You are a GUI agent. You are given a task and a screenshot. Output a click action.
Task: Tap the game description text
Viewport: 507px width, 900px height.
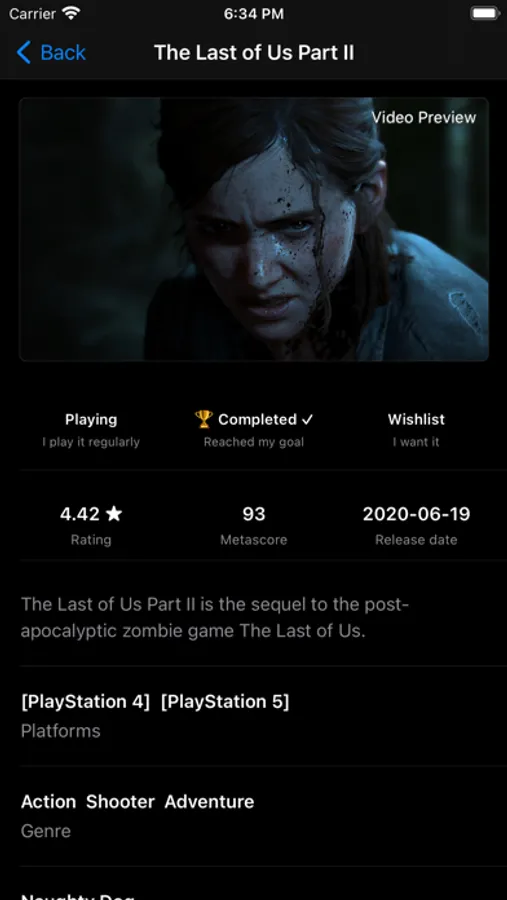tap(215, 618)
